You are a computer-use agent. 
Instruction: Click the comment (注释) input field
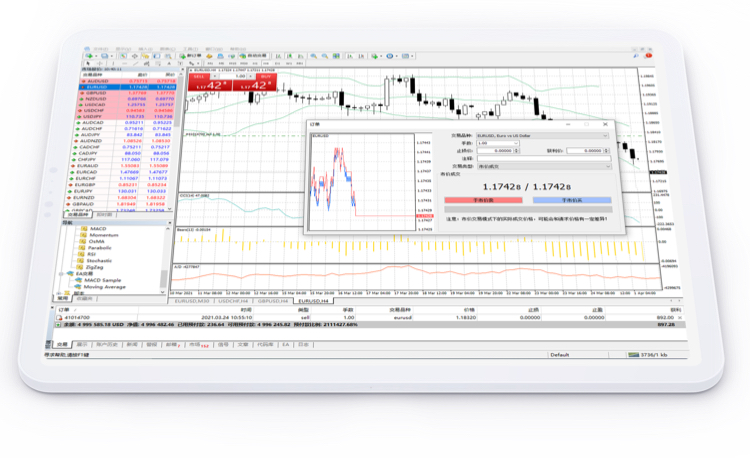[x=544, y=158]
